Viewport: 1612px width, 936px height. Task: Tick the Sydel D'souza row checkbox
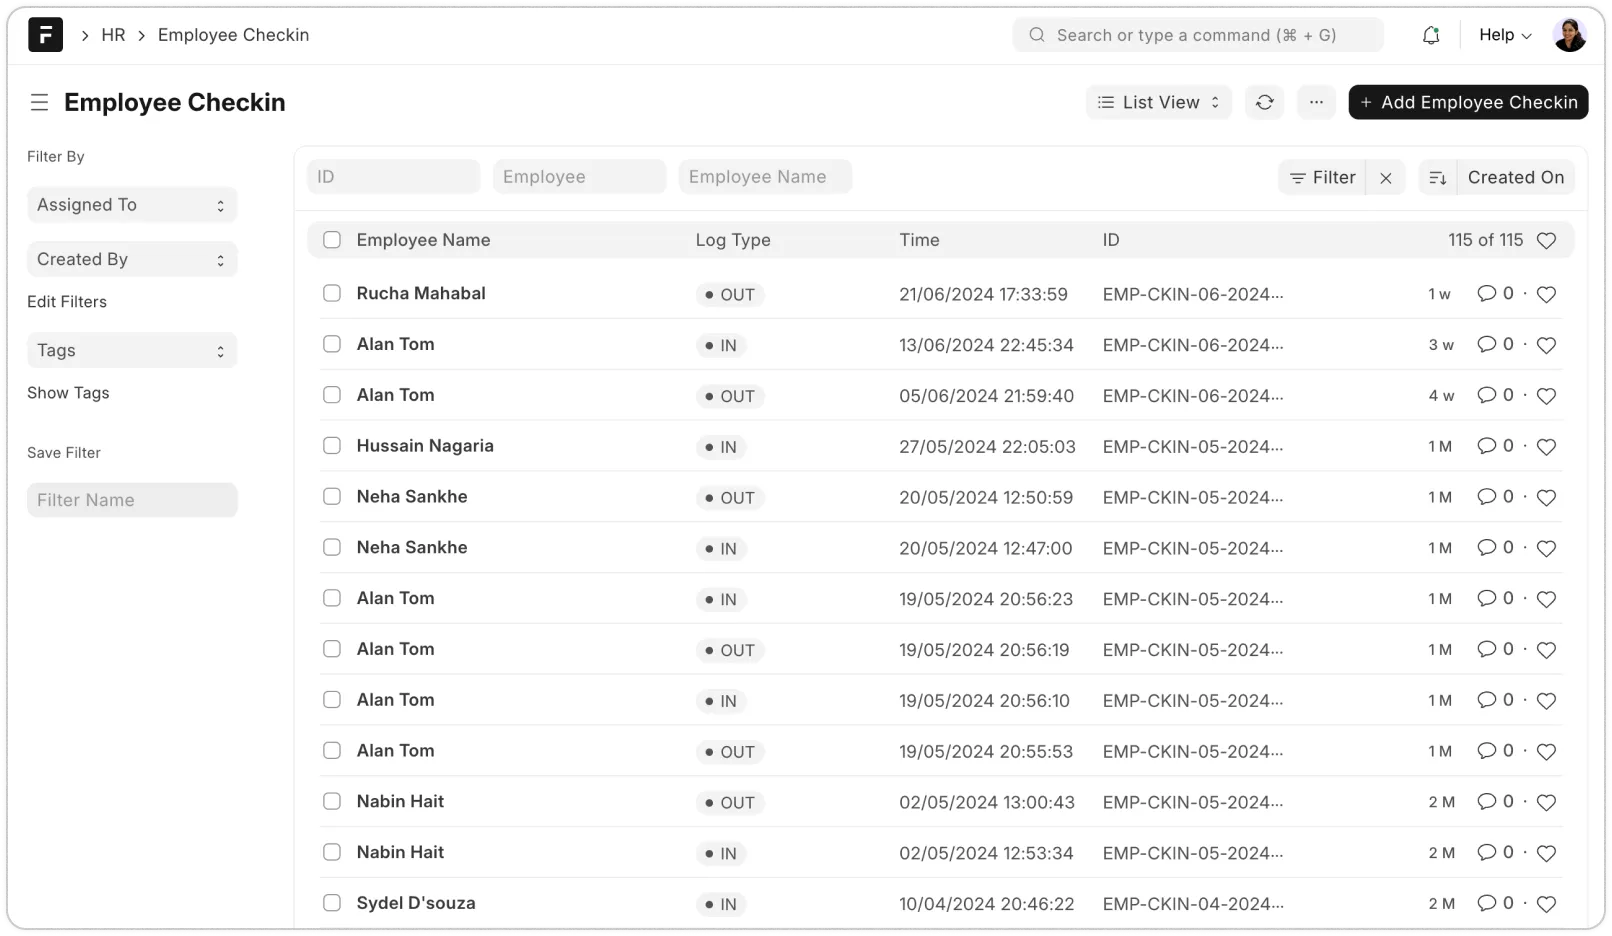332,903
